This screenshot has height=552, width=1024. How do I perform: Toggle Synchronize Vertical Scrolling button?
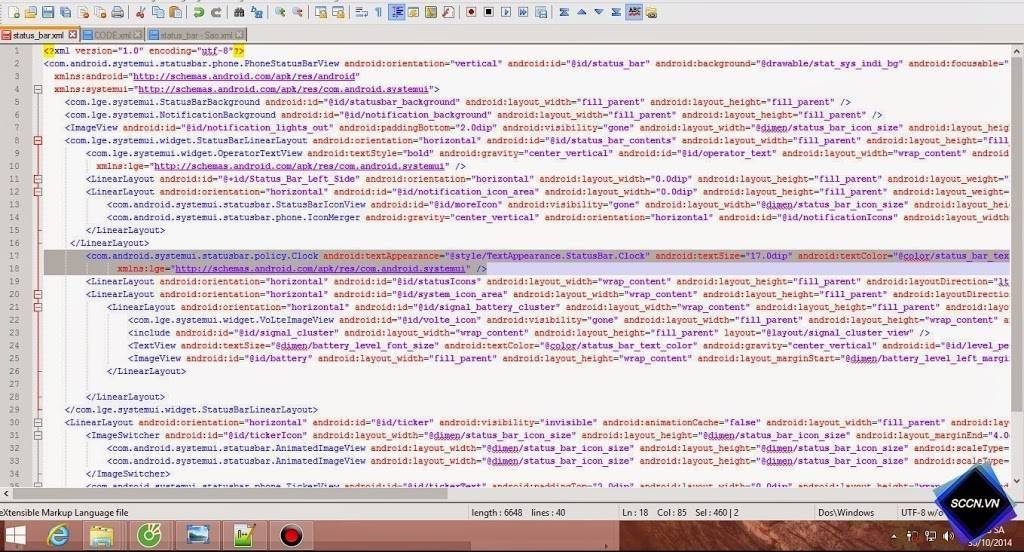(x=321, y=12)
